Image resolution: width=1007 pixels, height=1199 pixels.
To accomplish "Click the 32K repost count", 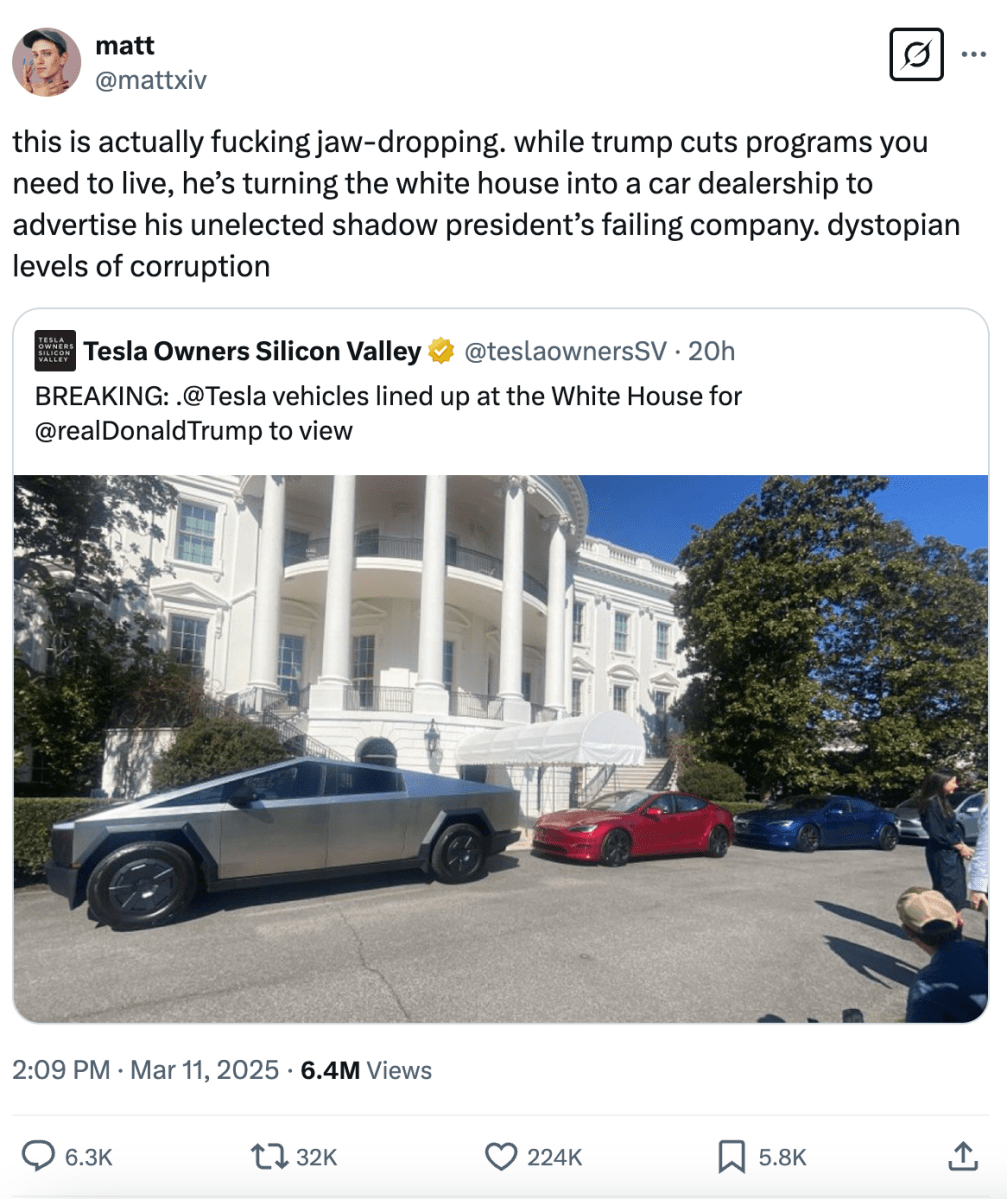I will (x=317, y=1157).
